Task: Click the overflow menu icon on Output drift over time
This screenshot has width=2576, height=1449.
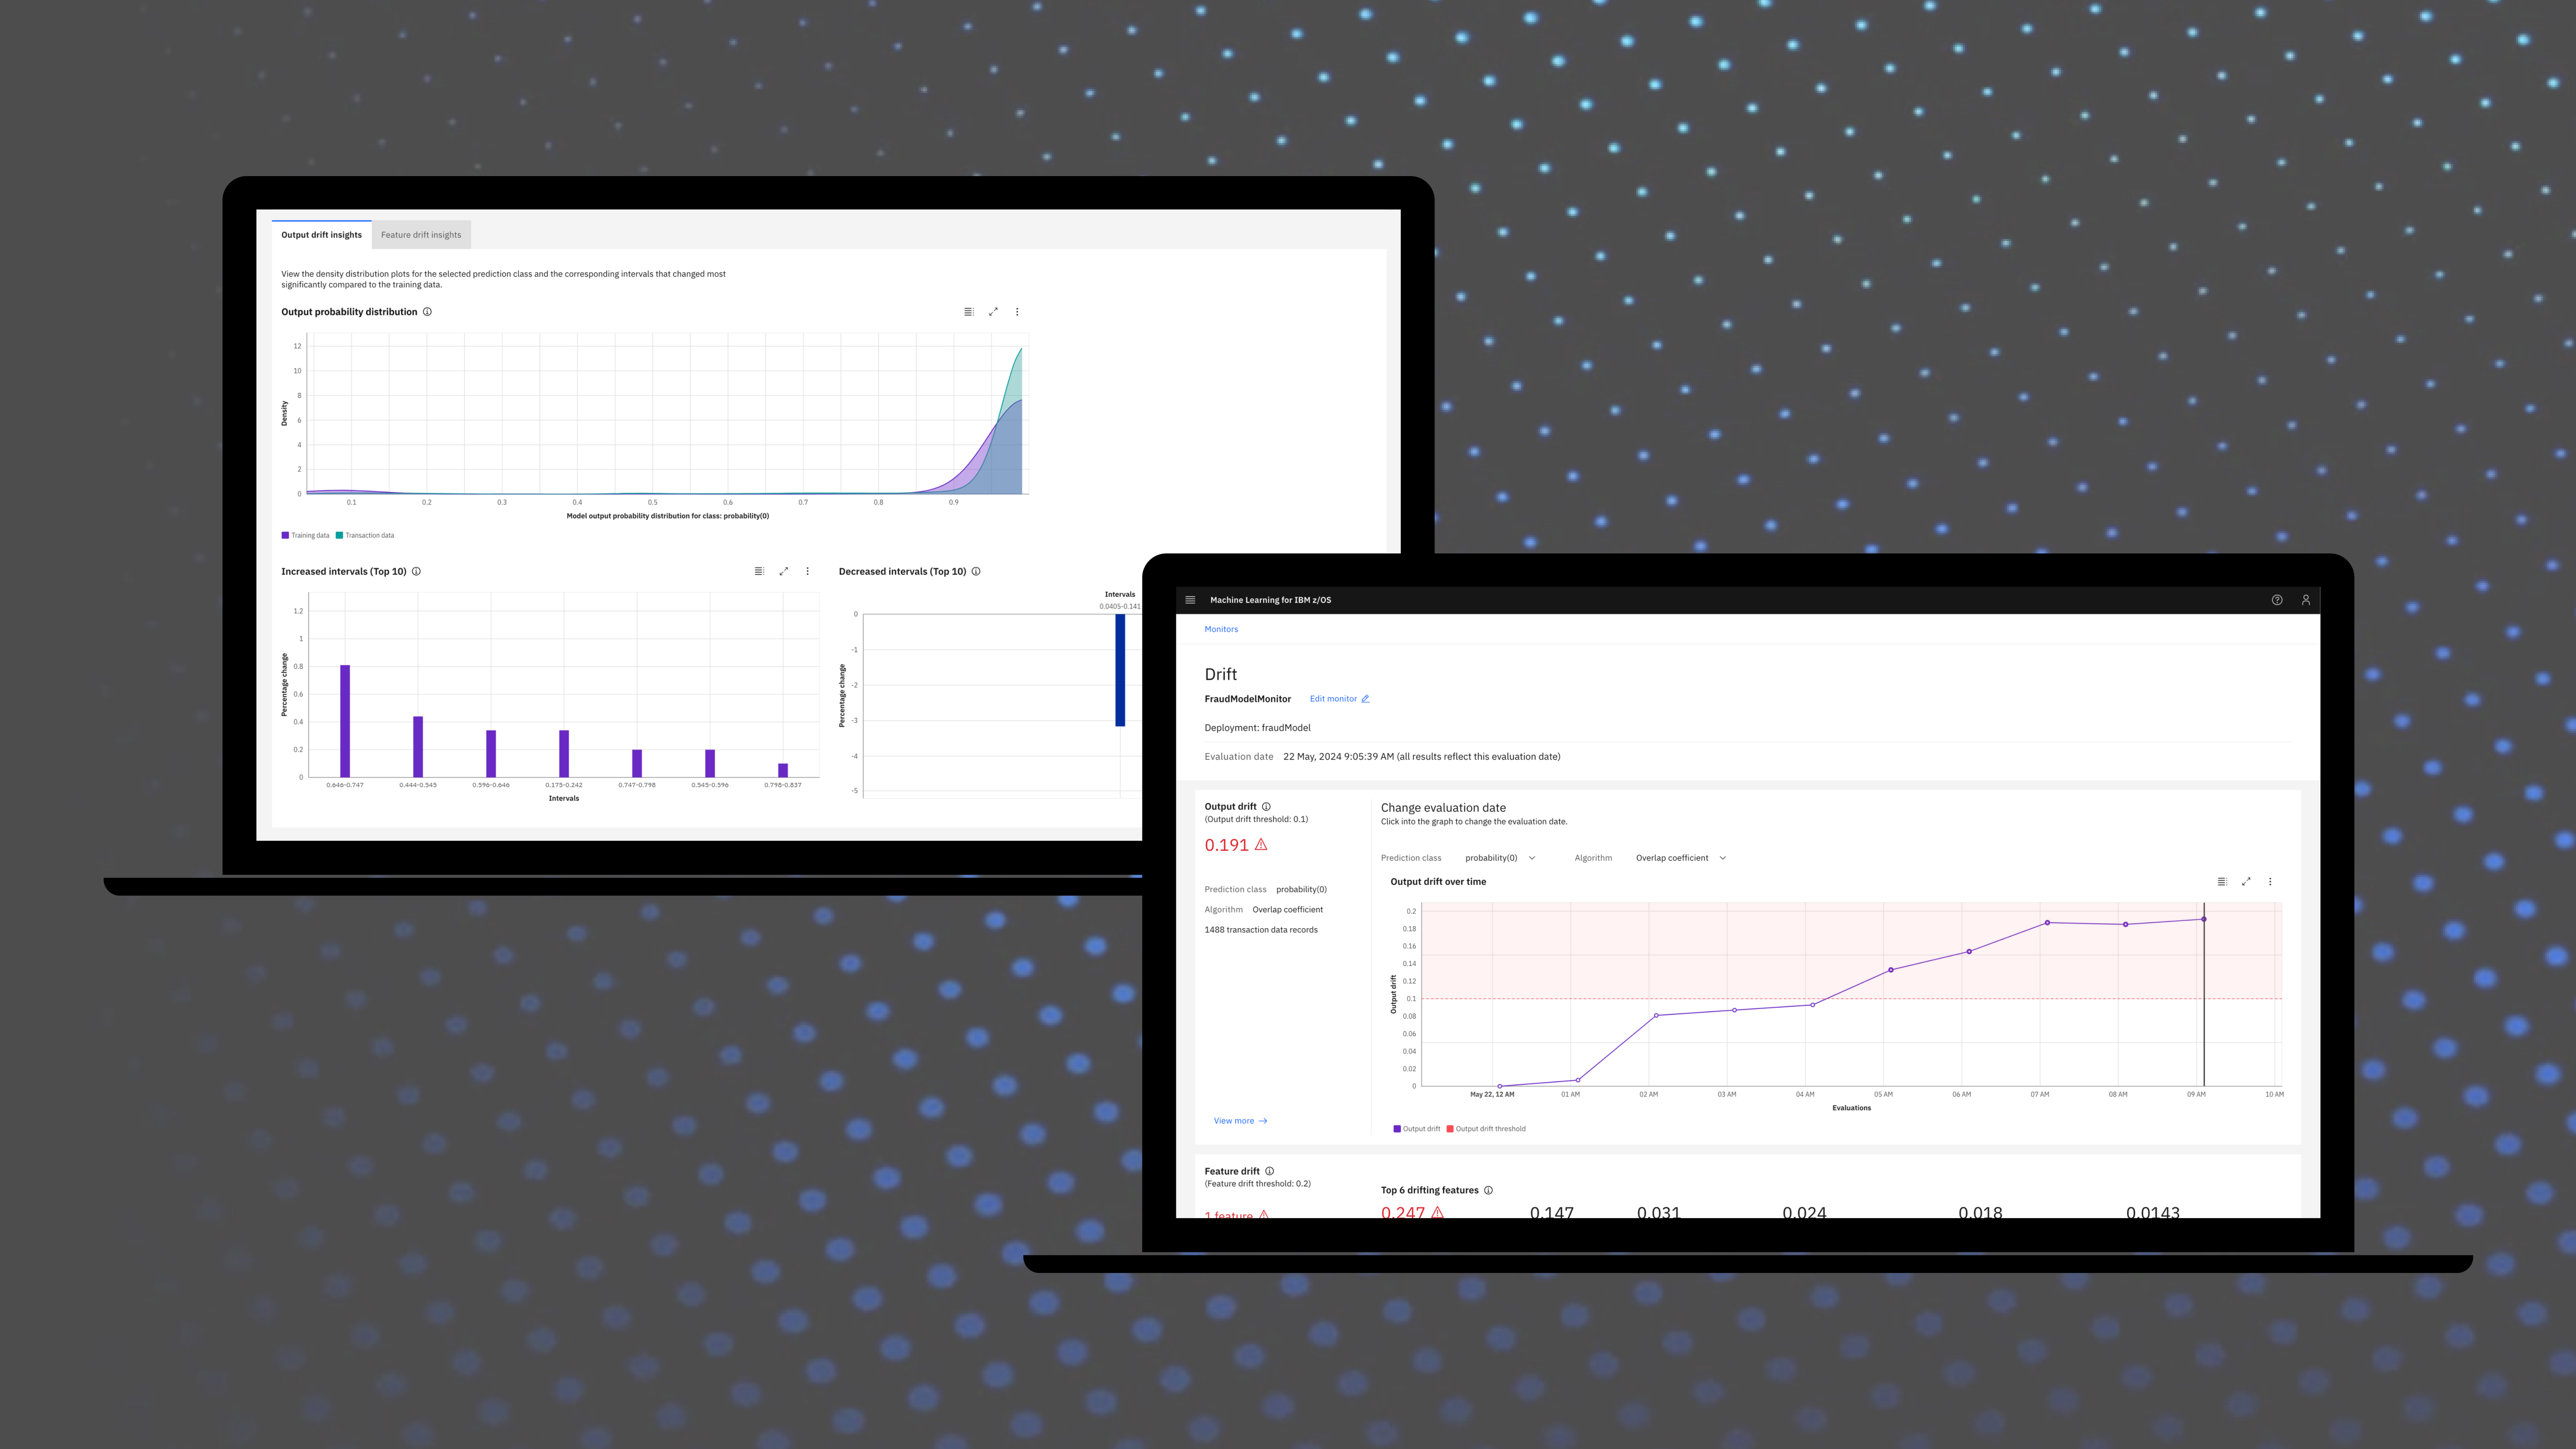Action: tap(2270, 881)
